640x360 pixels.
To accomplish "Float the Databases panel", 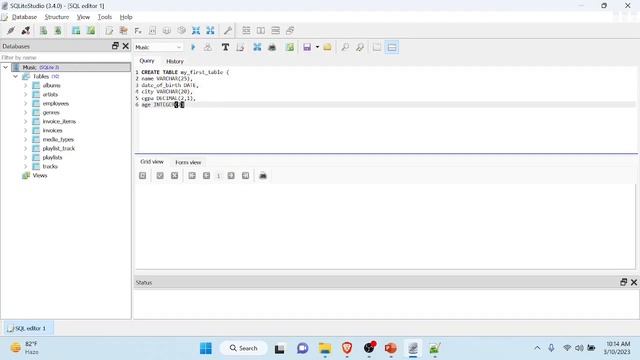I will pyautogui.click(x=115, y=46).
